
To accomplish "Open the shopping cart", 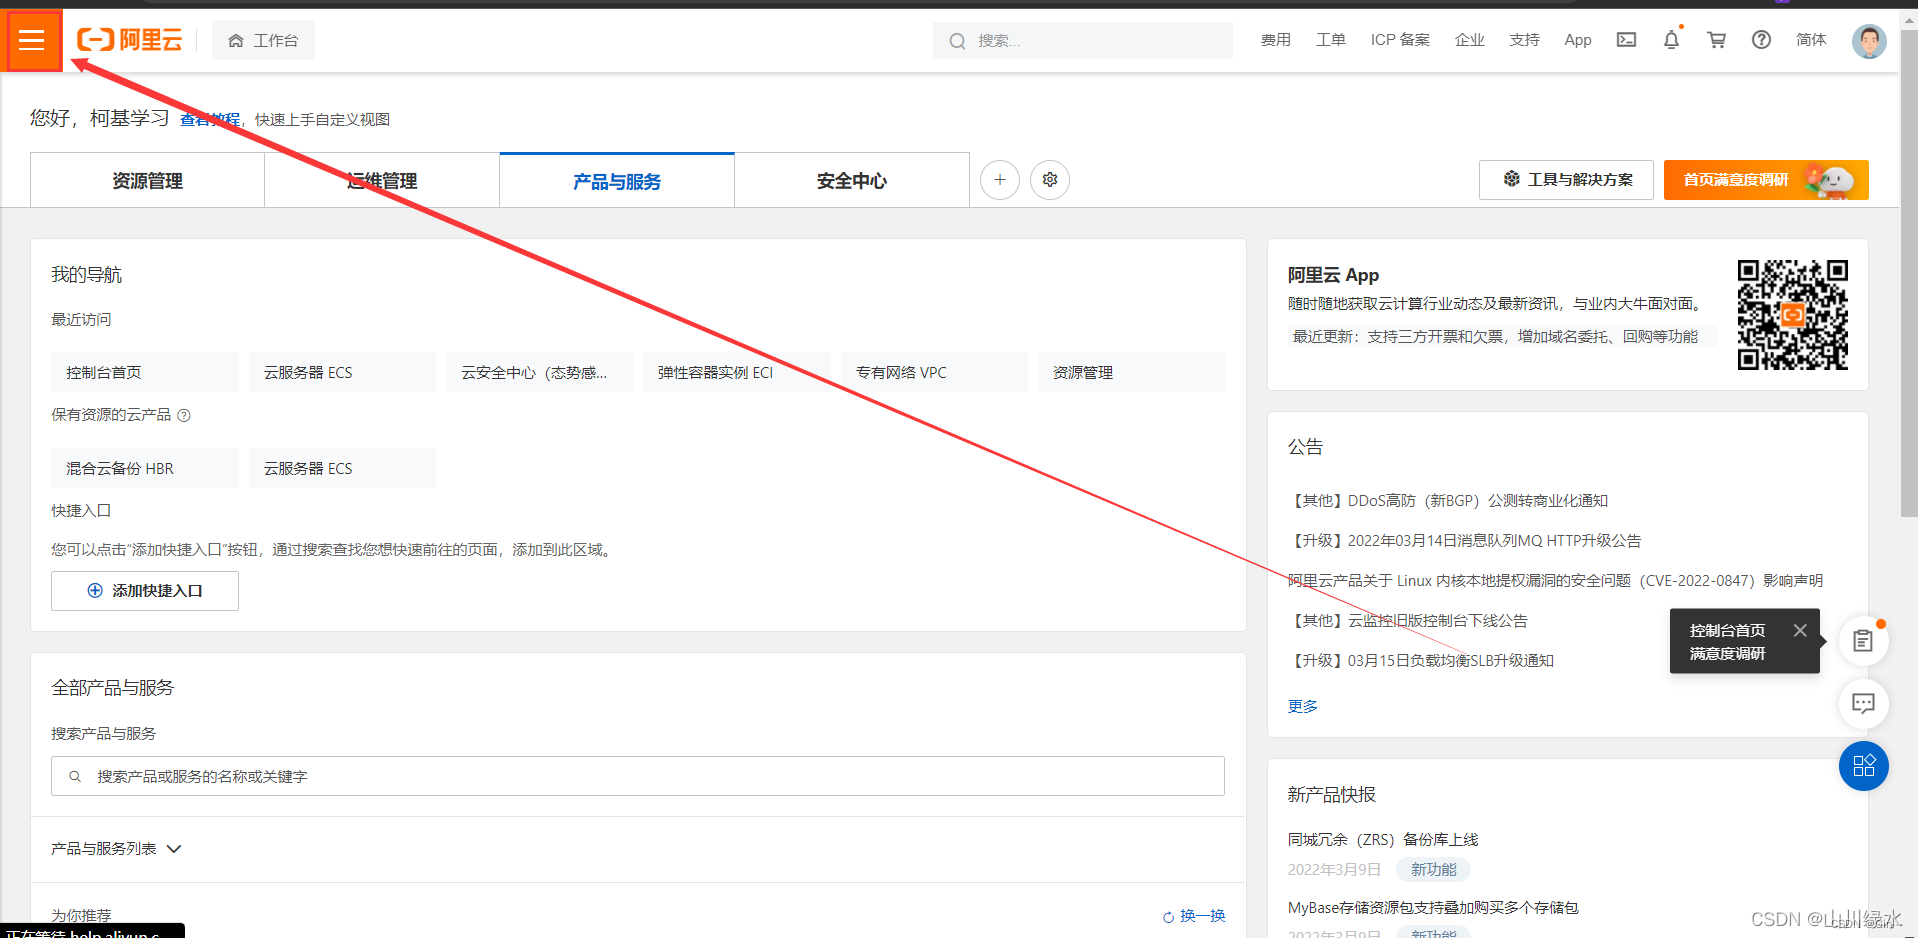I will click(x=1716, y=40).
